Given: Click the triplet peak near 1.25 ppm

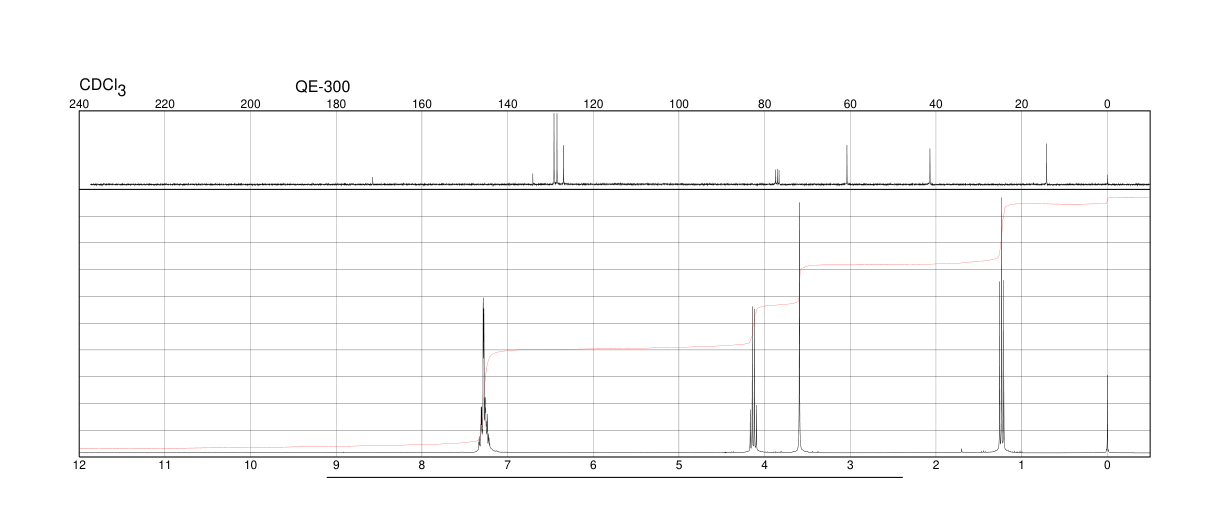Looking at the screenshot, I should pos(1001,325).
